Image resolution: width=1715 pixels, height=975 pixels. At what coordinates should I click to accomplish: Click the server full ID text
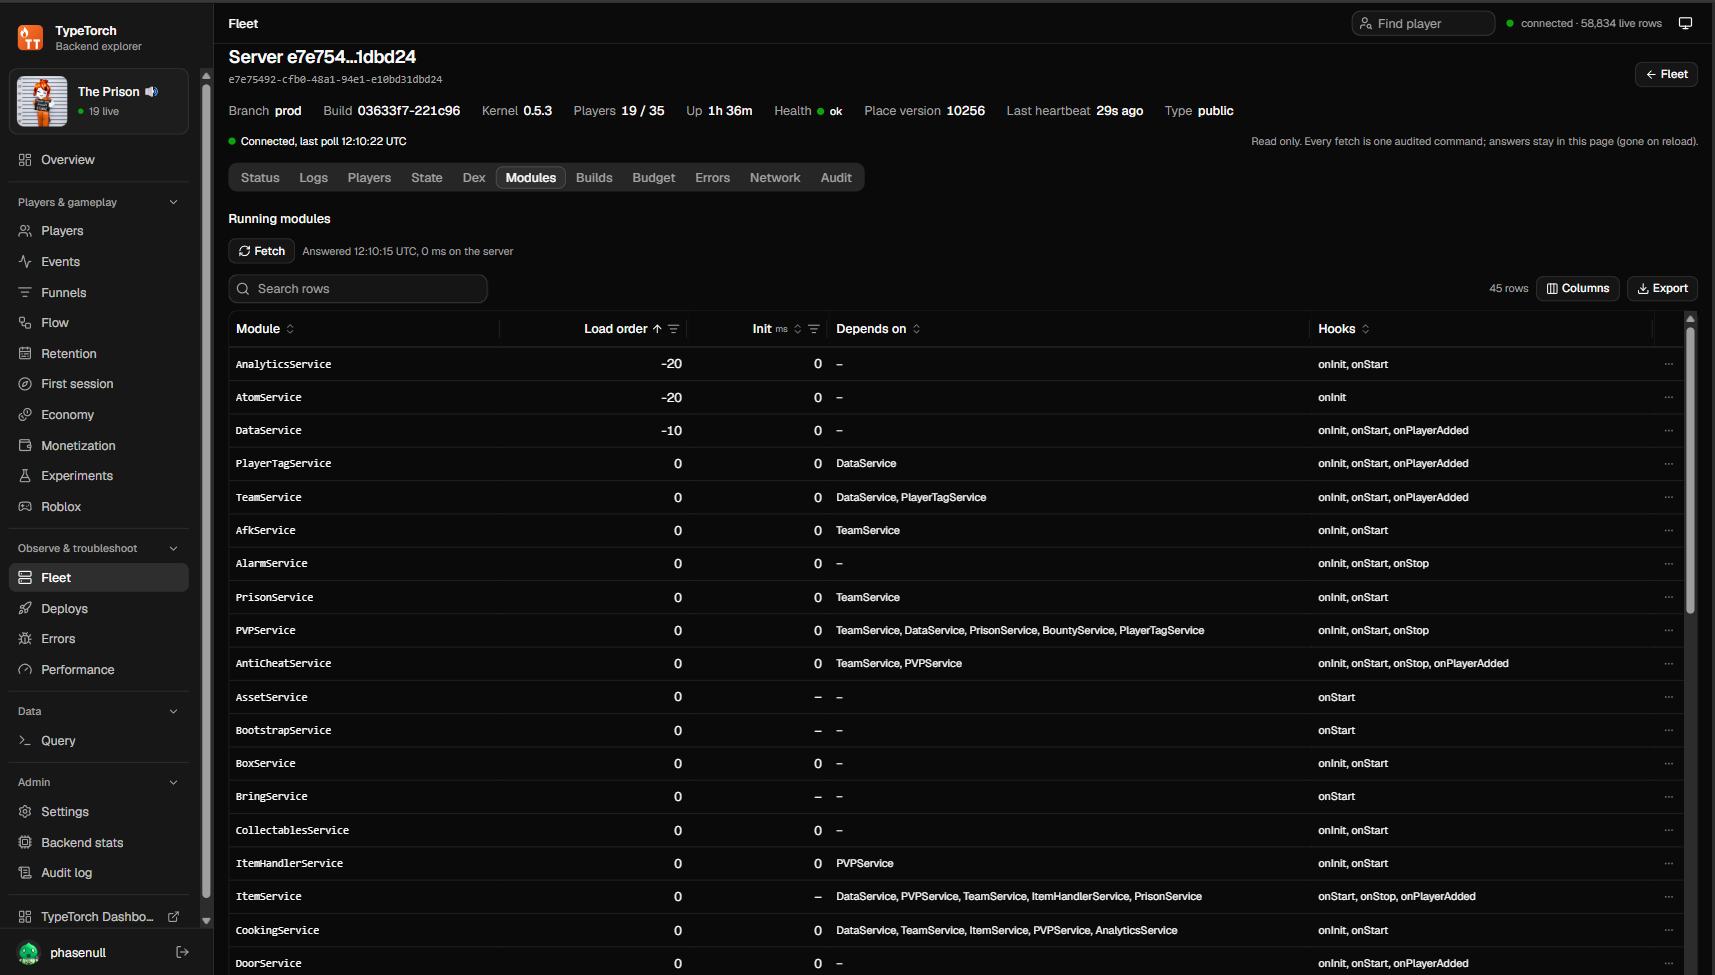(x=335, y=79)
